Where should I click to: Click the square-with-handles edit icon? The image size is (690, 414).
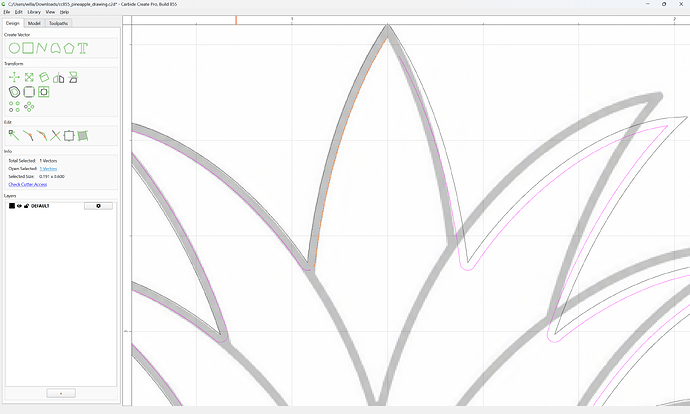point(69,136)
